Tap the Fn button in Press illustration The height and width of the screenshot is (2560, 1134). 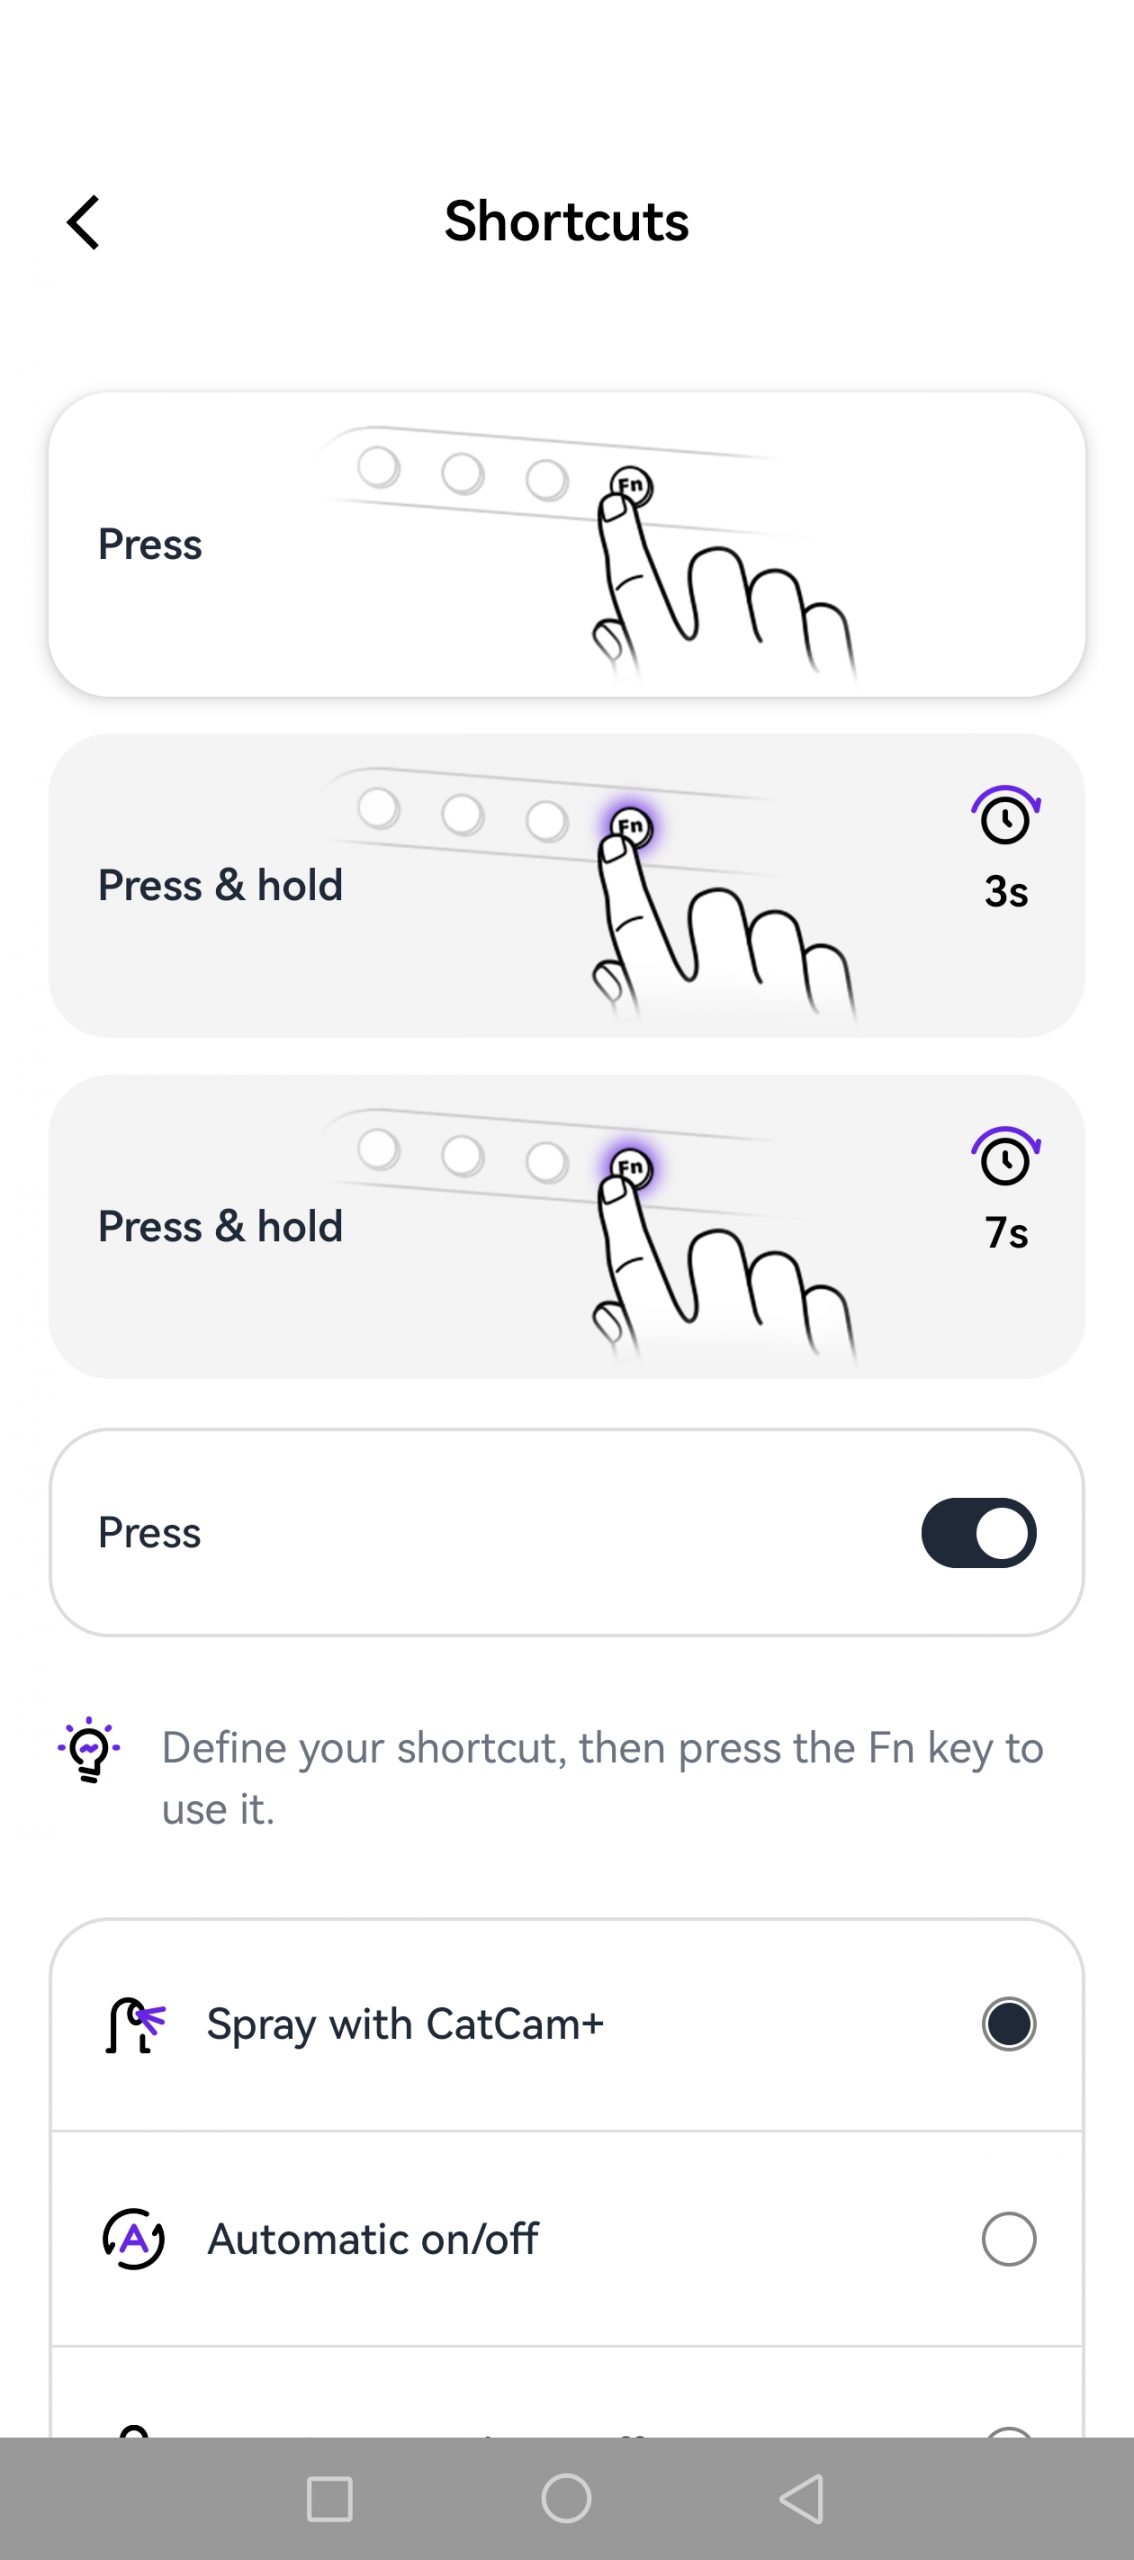632,486
